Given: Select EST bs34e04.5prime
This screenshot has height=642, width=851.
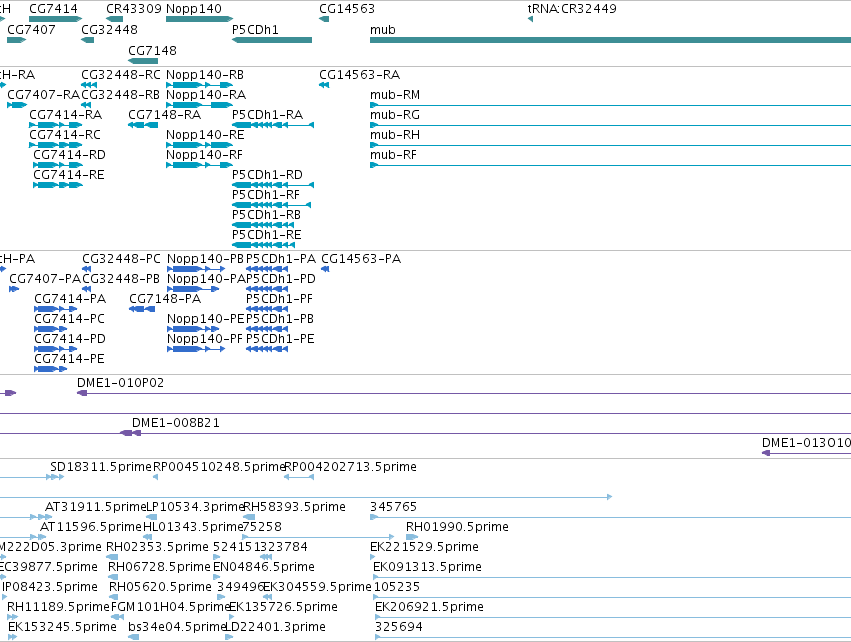Looking at the screenshot, I should coord(134,637).
